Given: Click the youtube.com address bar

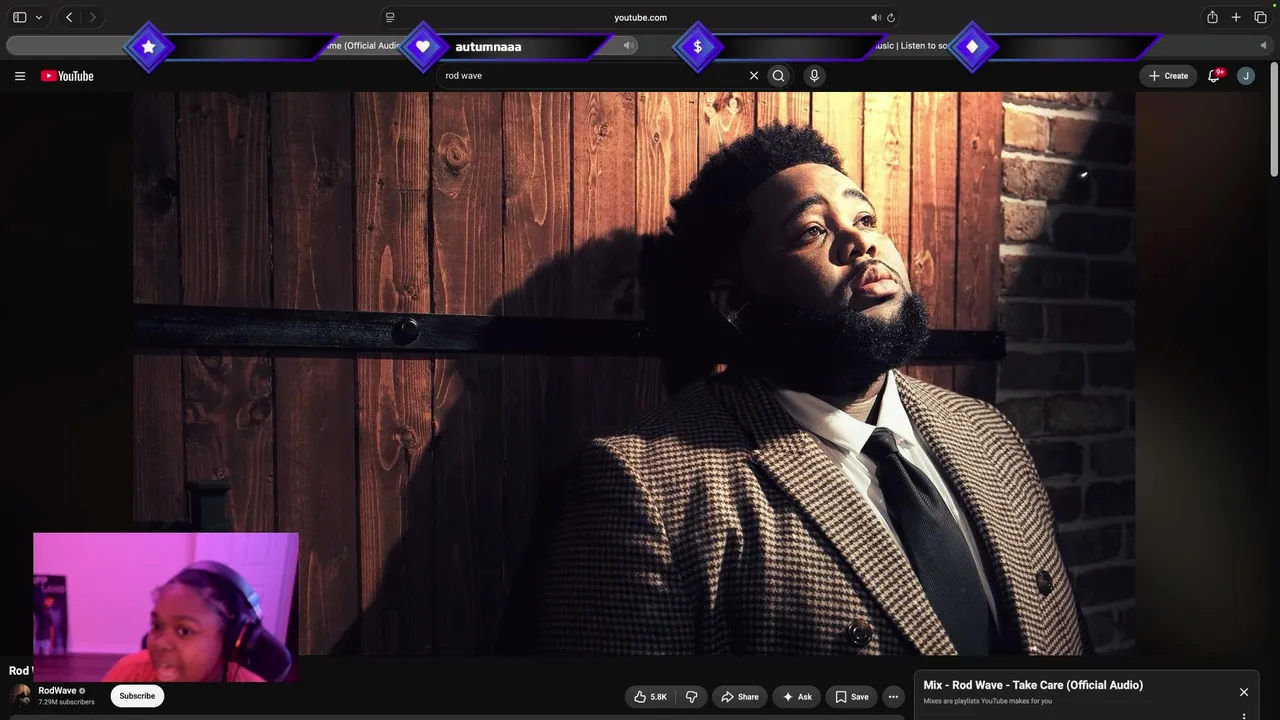Looking at the screenshot, I should pyautogui.click(x=640, y=17).
